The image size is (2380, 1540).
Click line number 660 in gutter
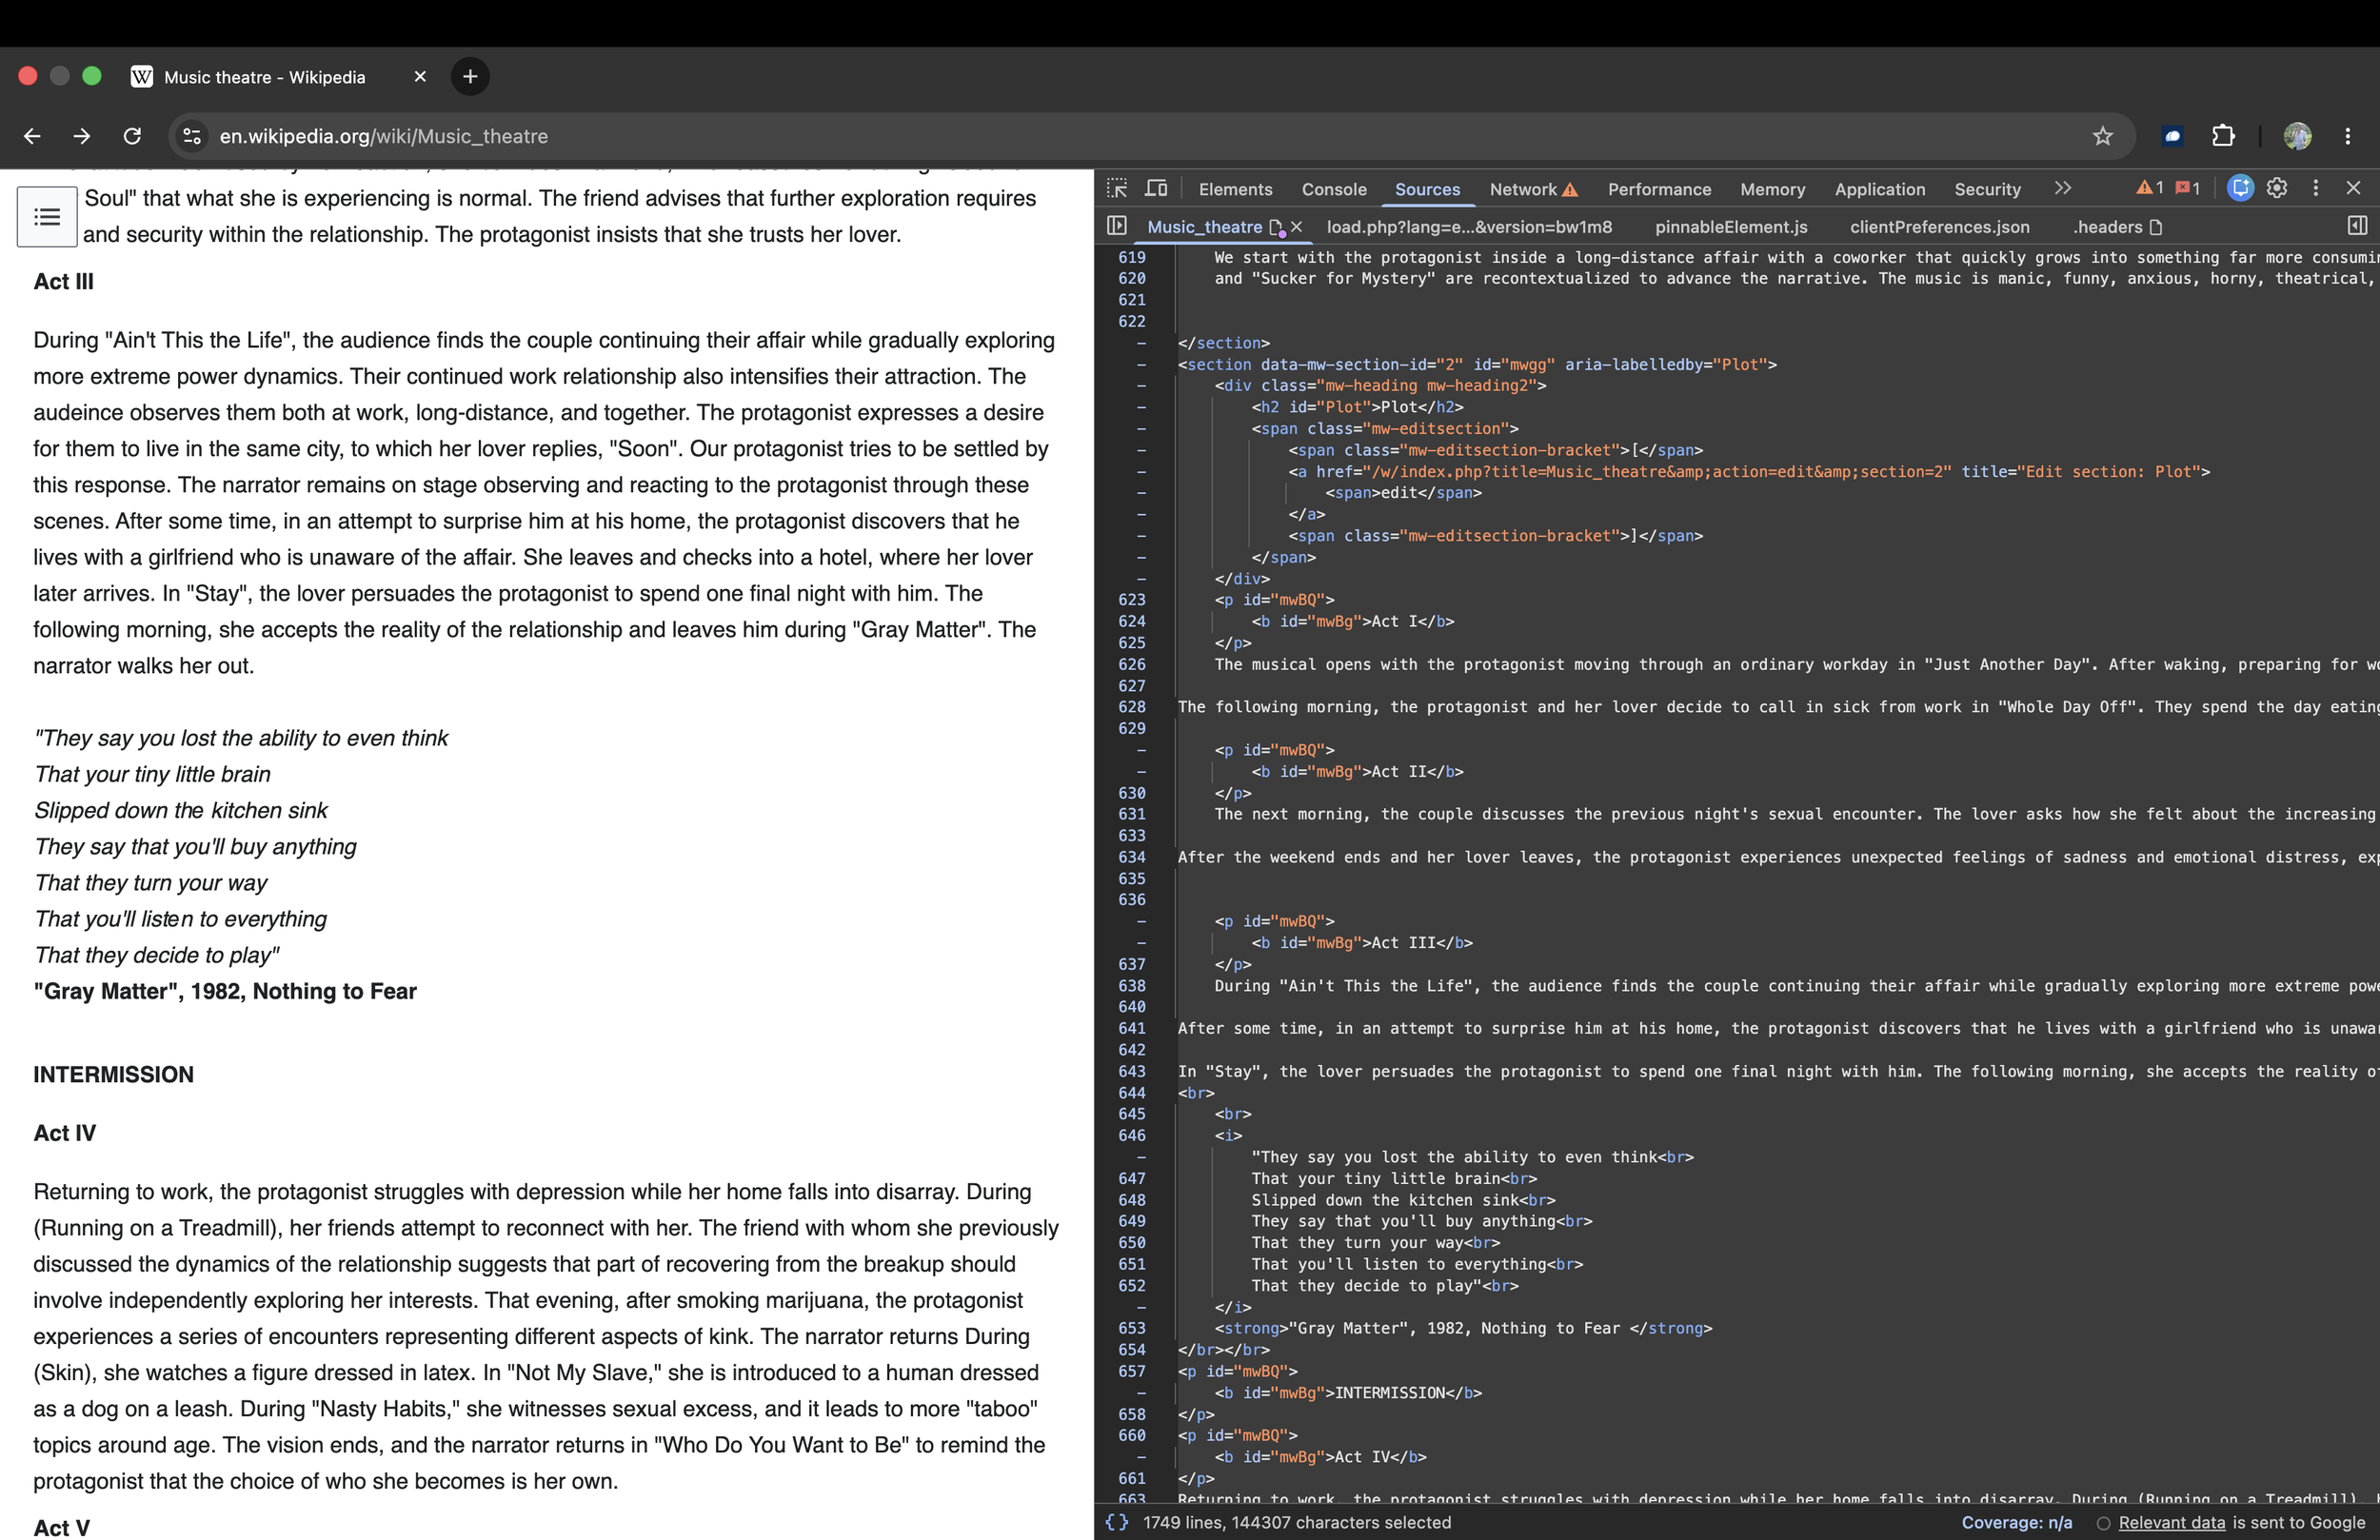pos(1131,1435)
